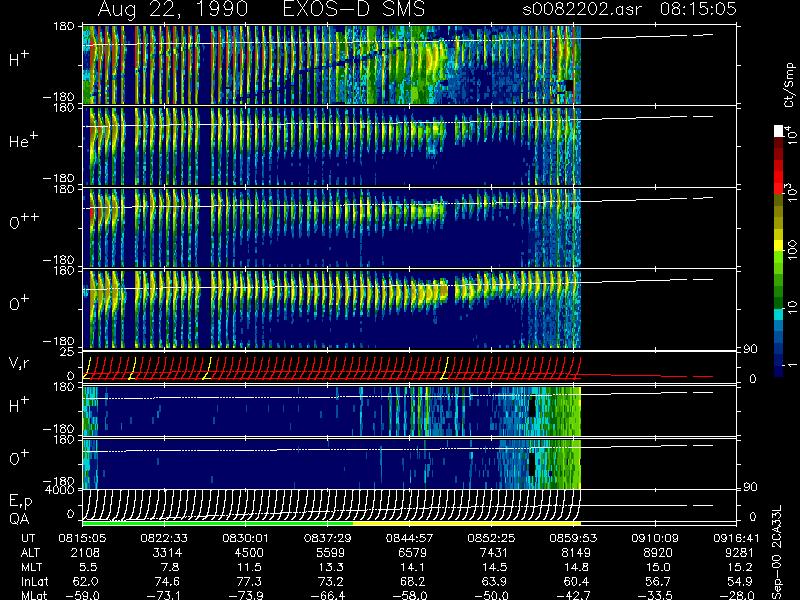The height and width of the screenshot is (600, 800).
Task: Select InLat value '68.2'
Action: 413,581
